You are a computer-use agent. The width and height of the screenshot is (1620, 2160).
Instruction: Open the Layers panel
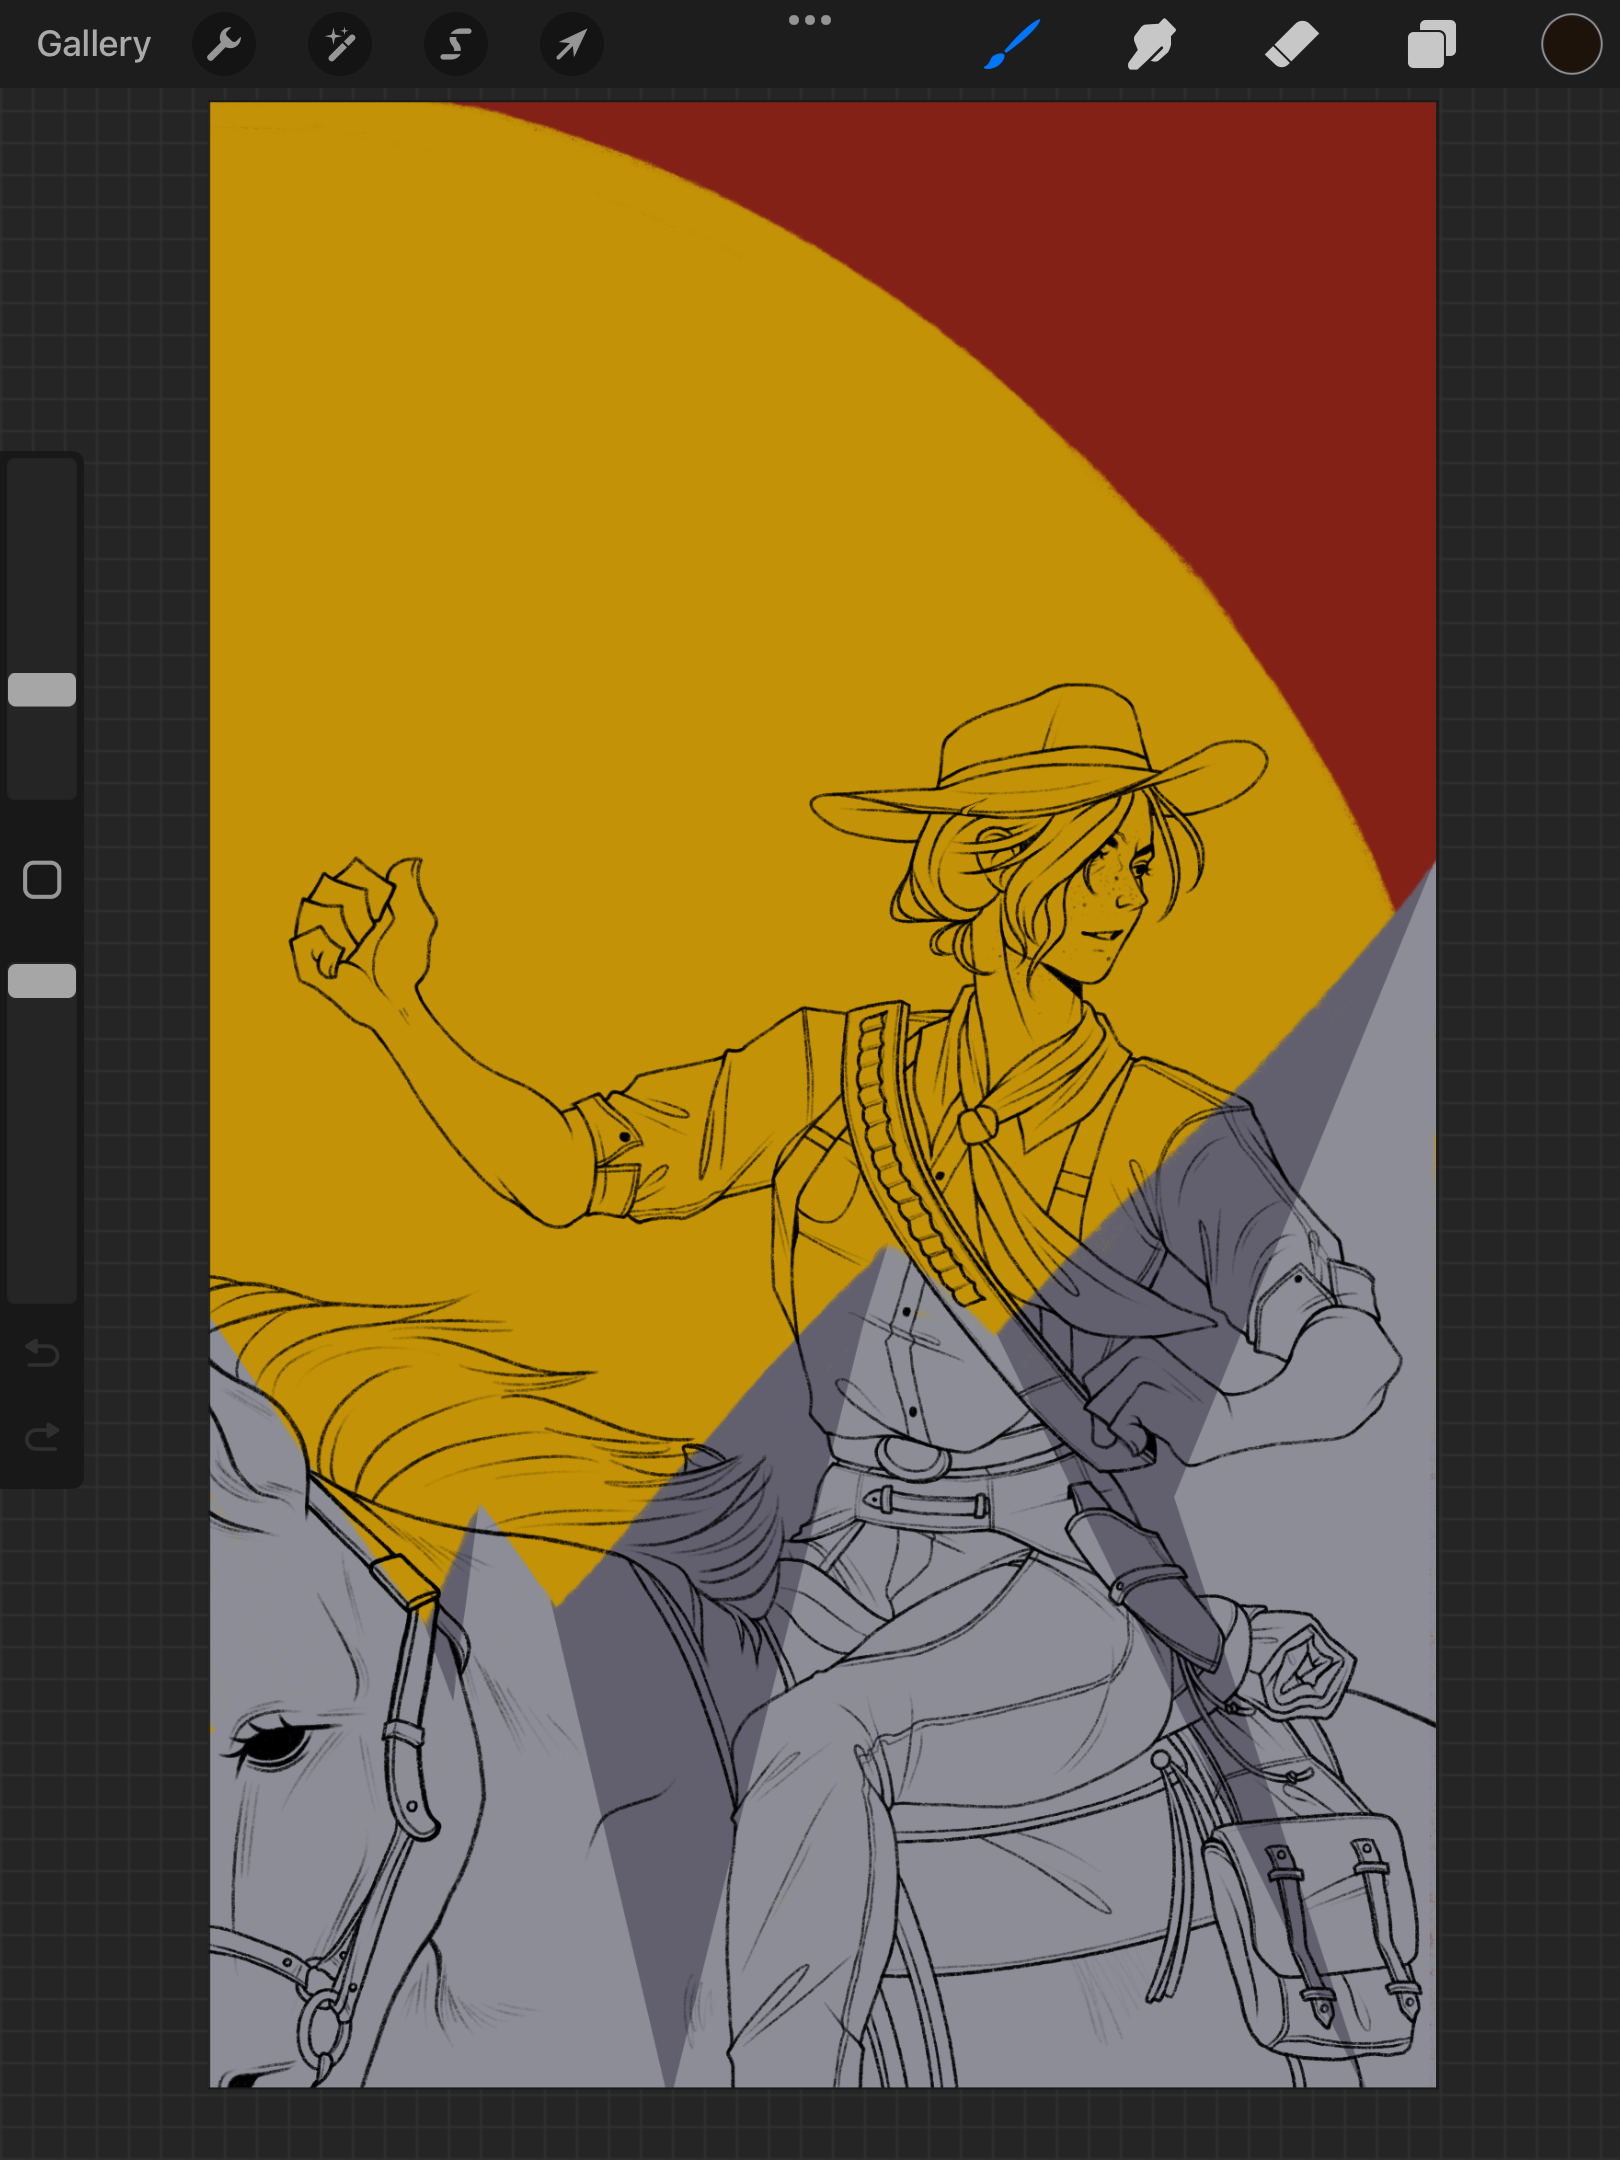point(1431,44)
